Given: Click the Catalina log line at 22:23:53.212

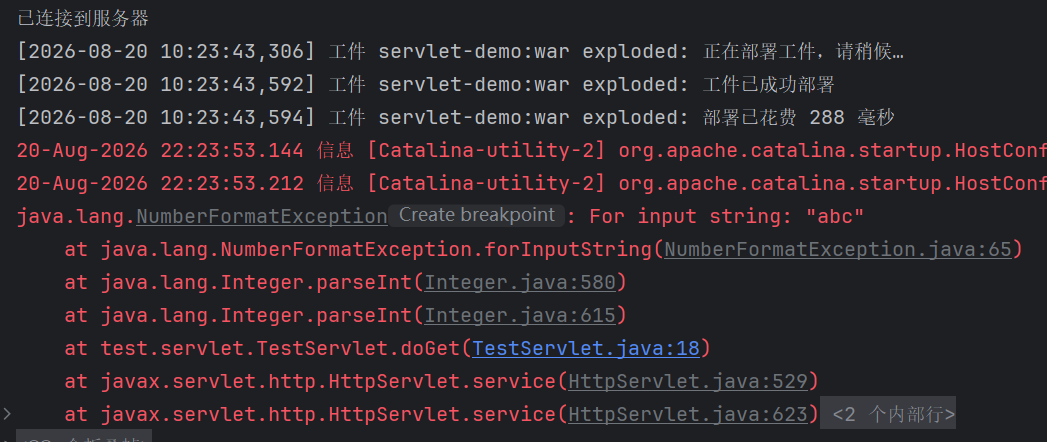Looking at the screenshot, I should [532, 184].
